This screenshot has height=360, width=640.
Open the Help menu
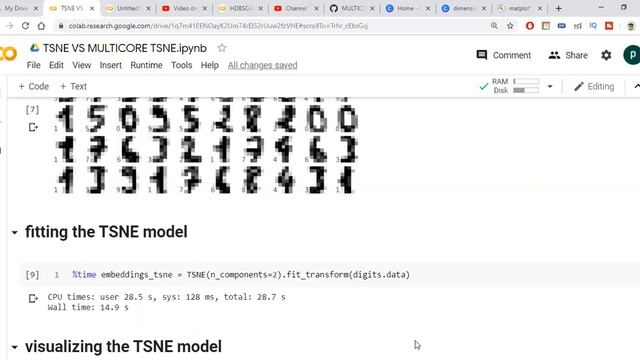(x=209, y=65)
